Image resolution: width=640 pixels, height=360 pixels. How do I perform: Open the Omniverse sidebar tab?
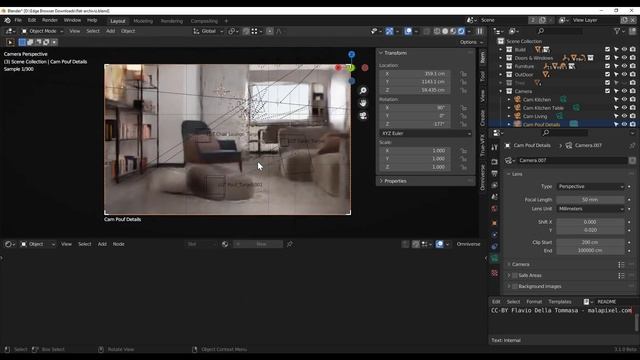(x=482, y=177)
